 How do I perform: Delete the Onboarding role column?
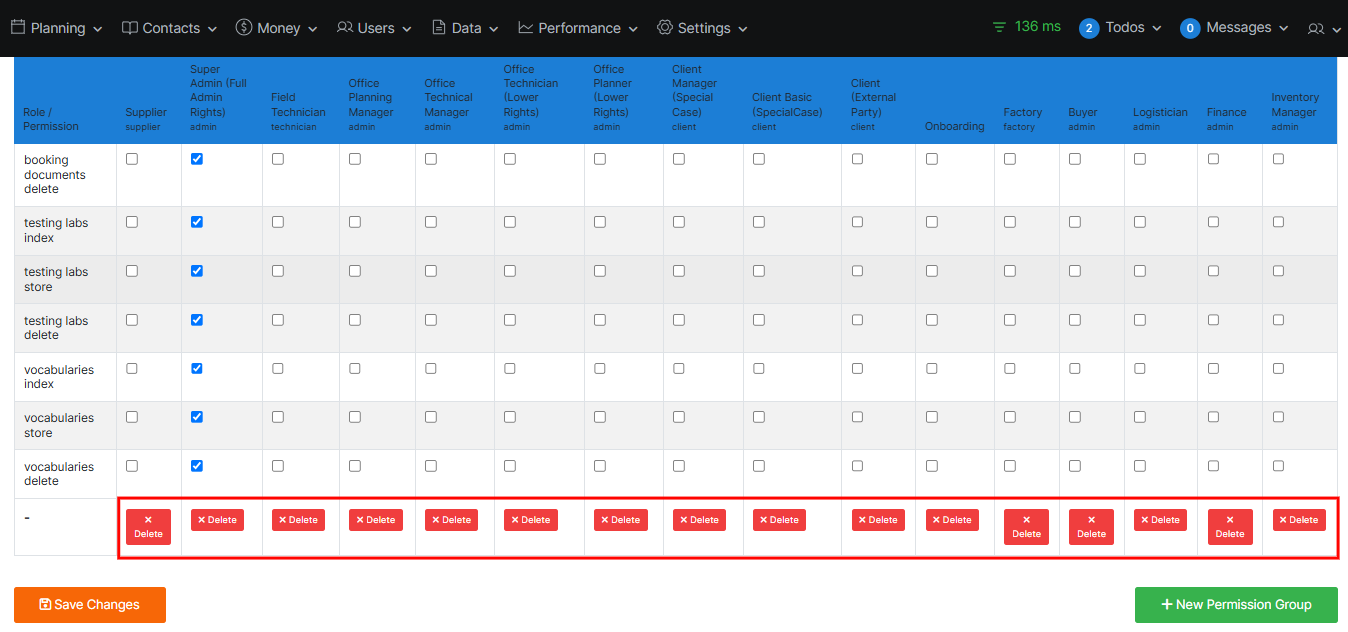pyautogui.click(x=950, y=520)
